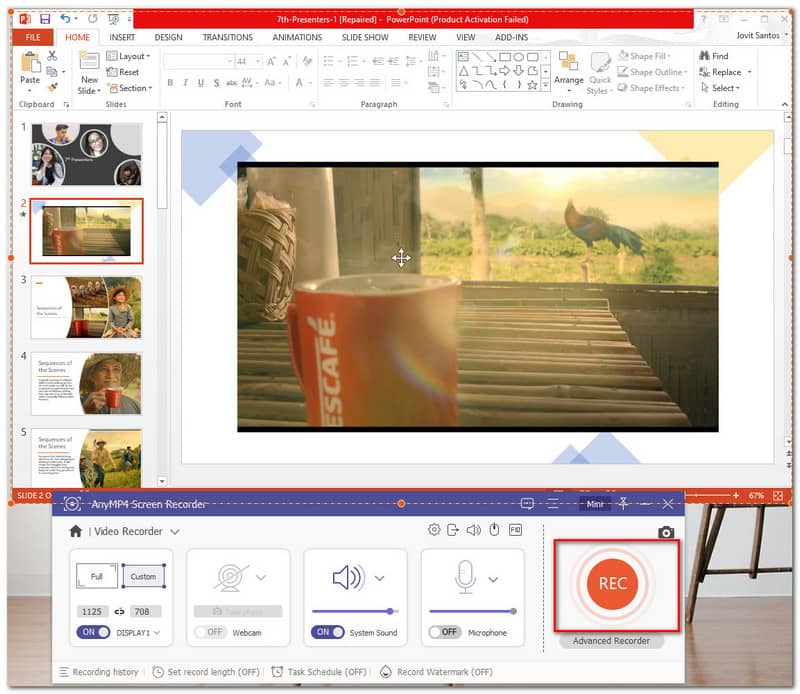The image size is (800, 694).
Task: Disable the System Sound toggle
Action: click(x=327, y=633)
